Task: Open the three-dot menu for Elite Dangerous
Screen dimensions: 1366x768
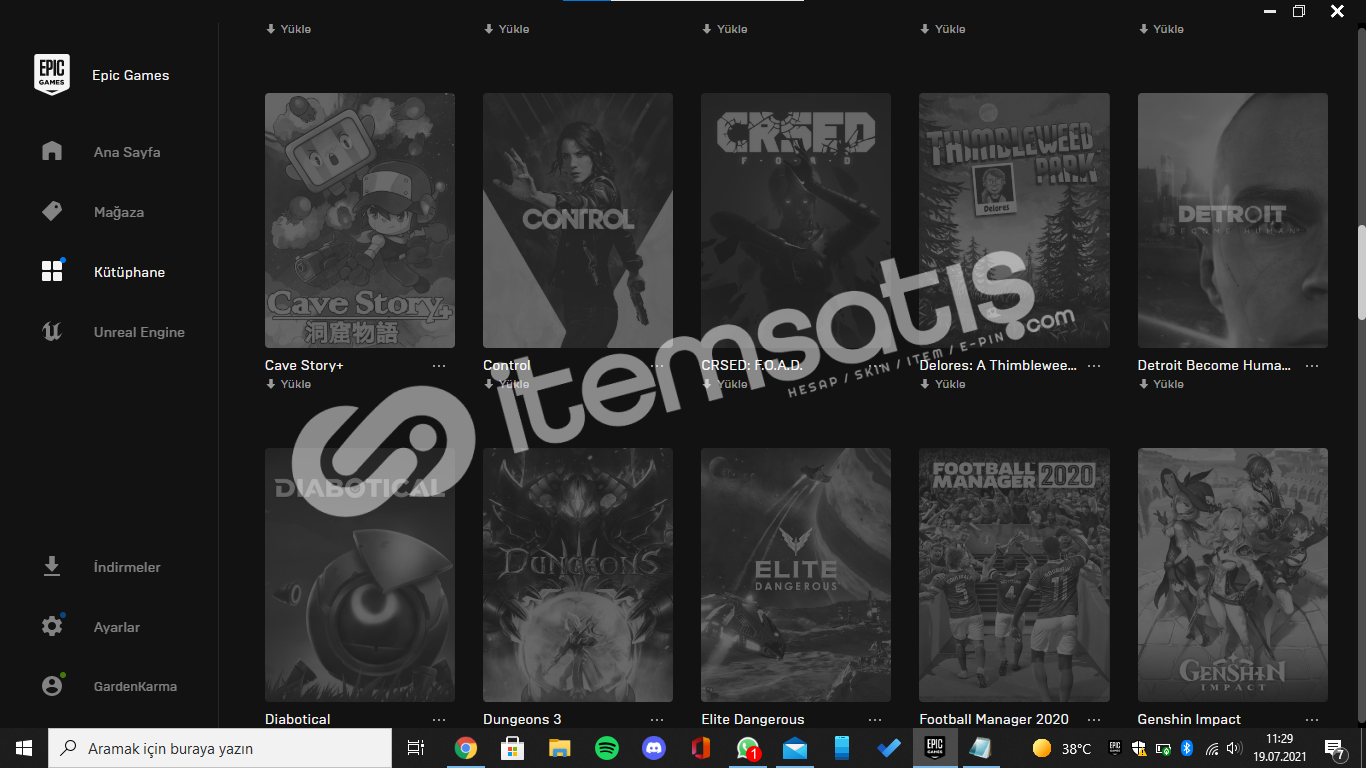Action: pyautogui.click(x=875, y=720)
